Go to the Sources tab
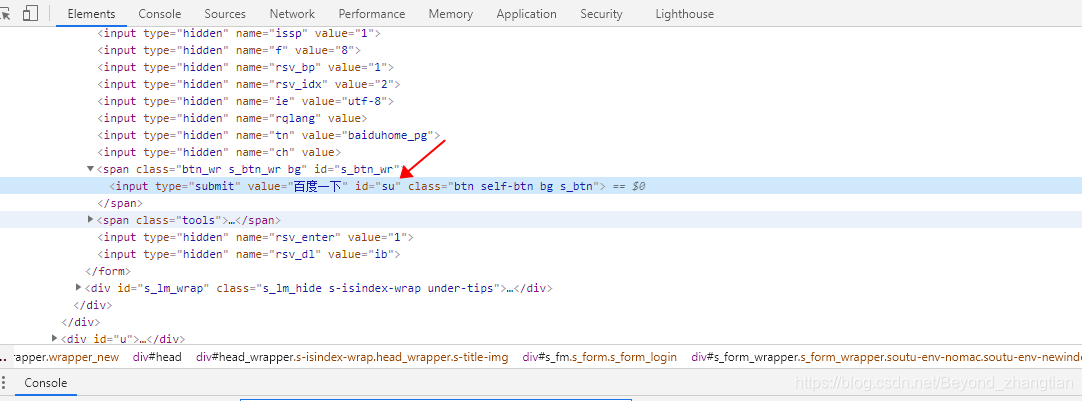The image size is (1082, 401). click(225, 14)
